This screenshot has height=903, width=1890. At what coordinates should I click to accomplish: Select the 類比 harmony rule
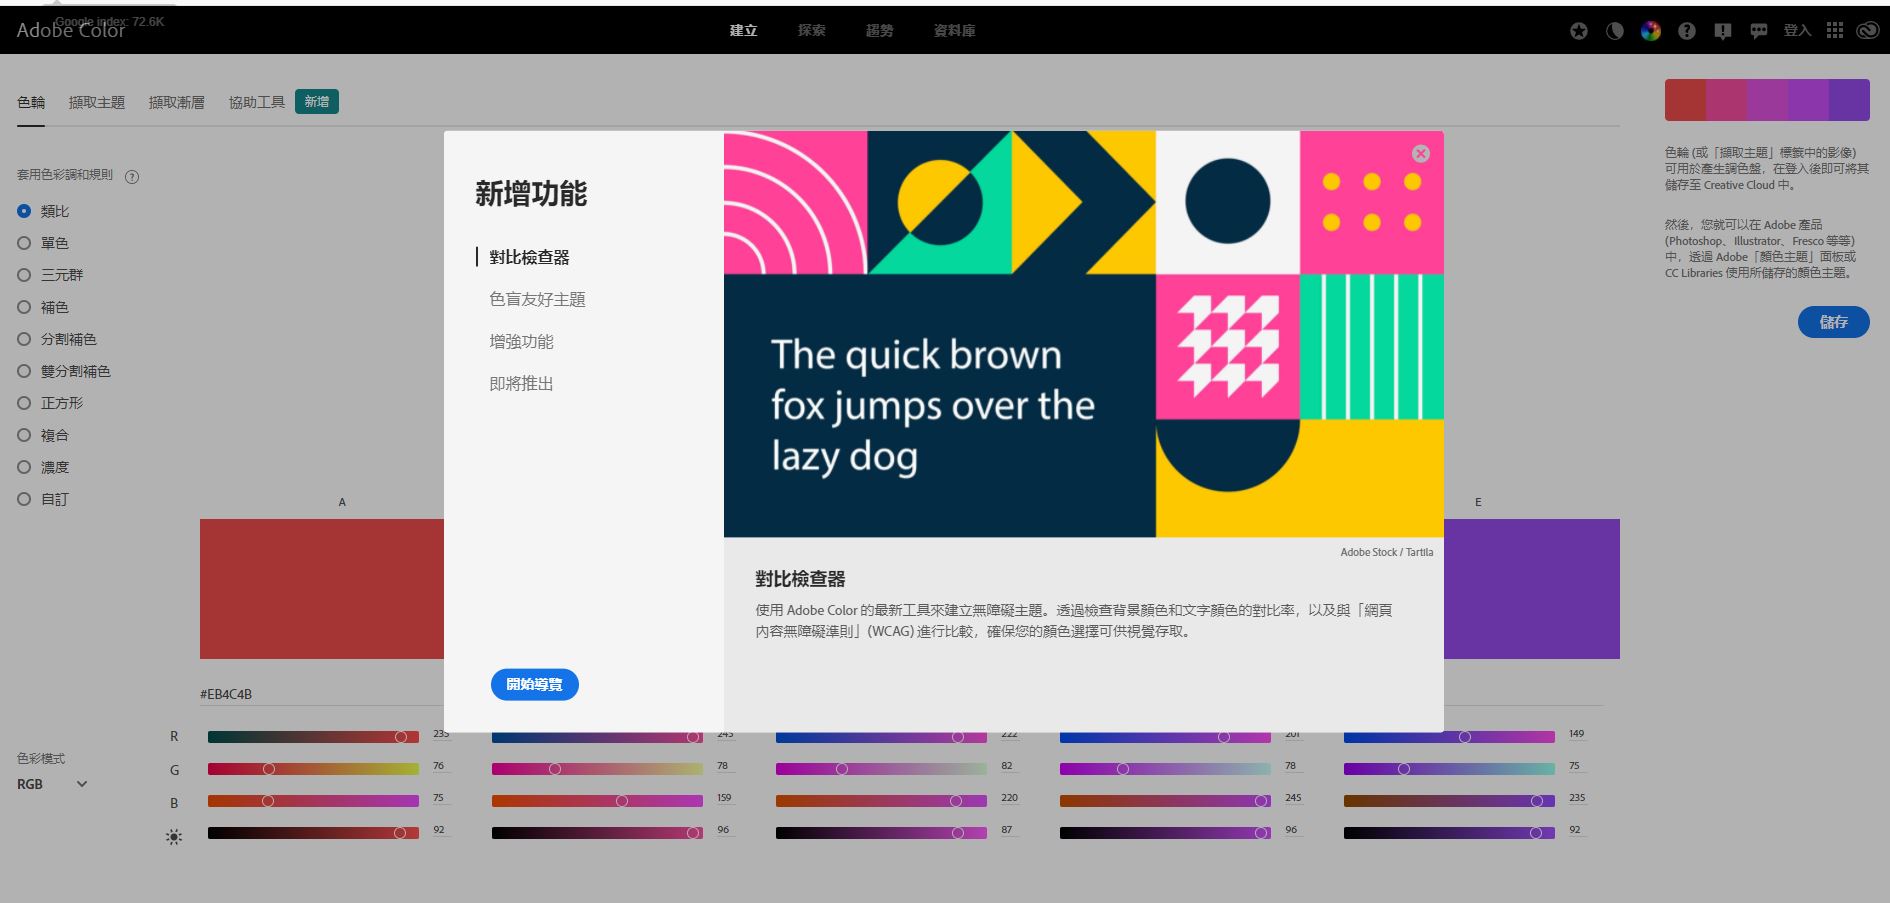pos(43,211)
